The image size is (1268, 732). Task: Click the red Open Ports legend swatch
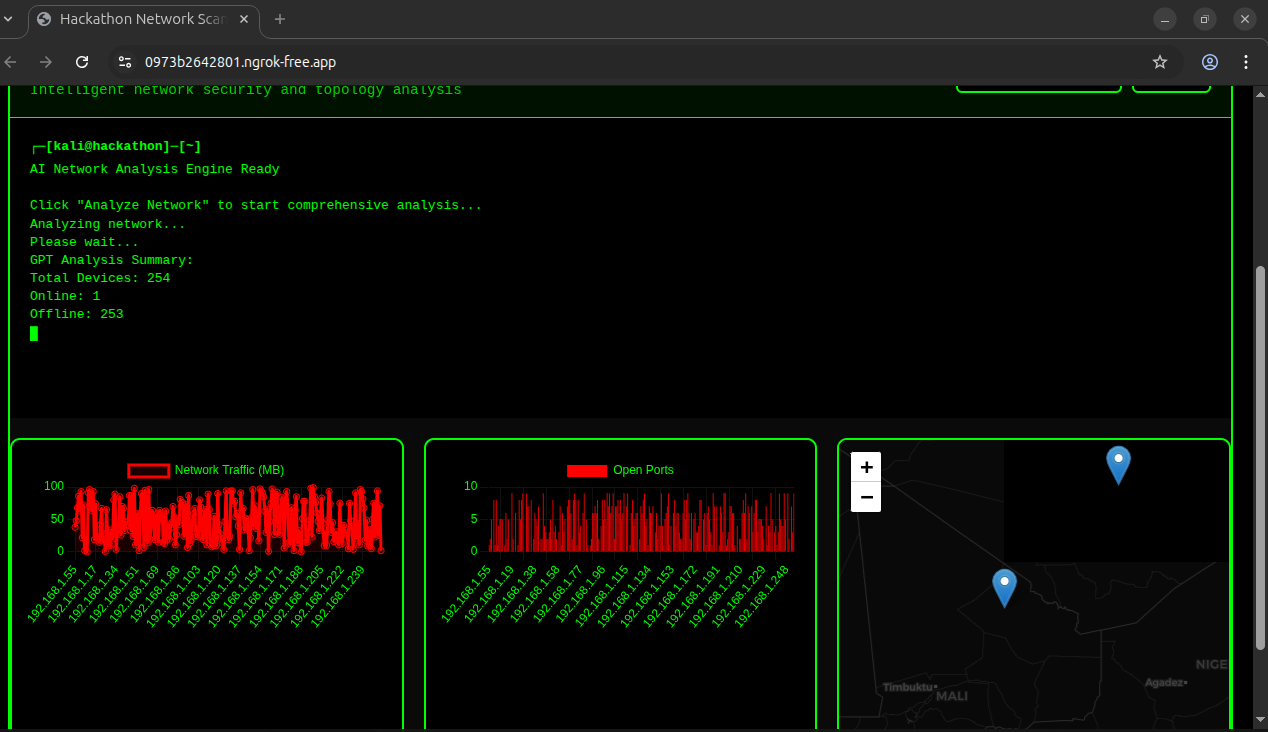pyautogui.click(x=587, y=470)
